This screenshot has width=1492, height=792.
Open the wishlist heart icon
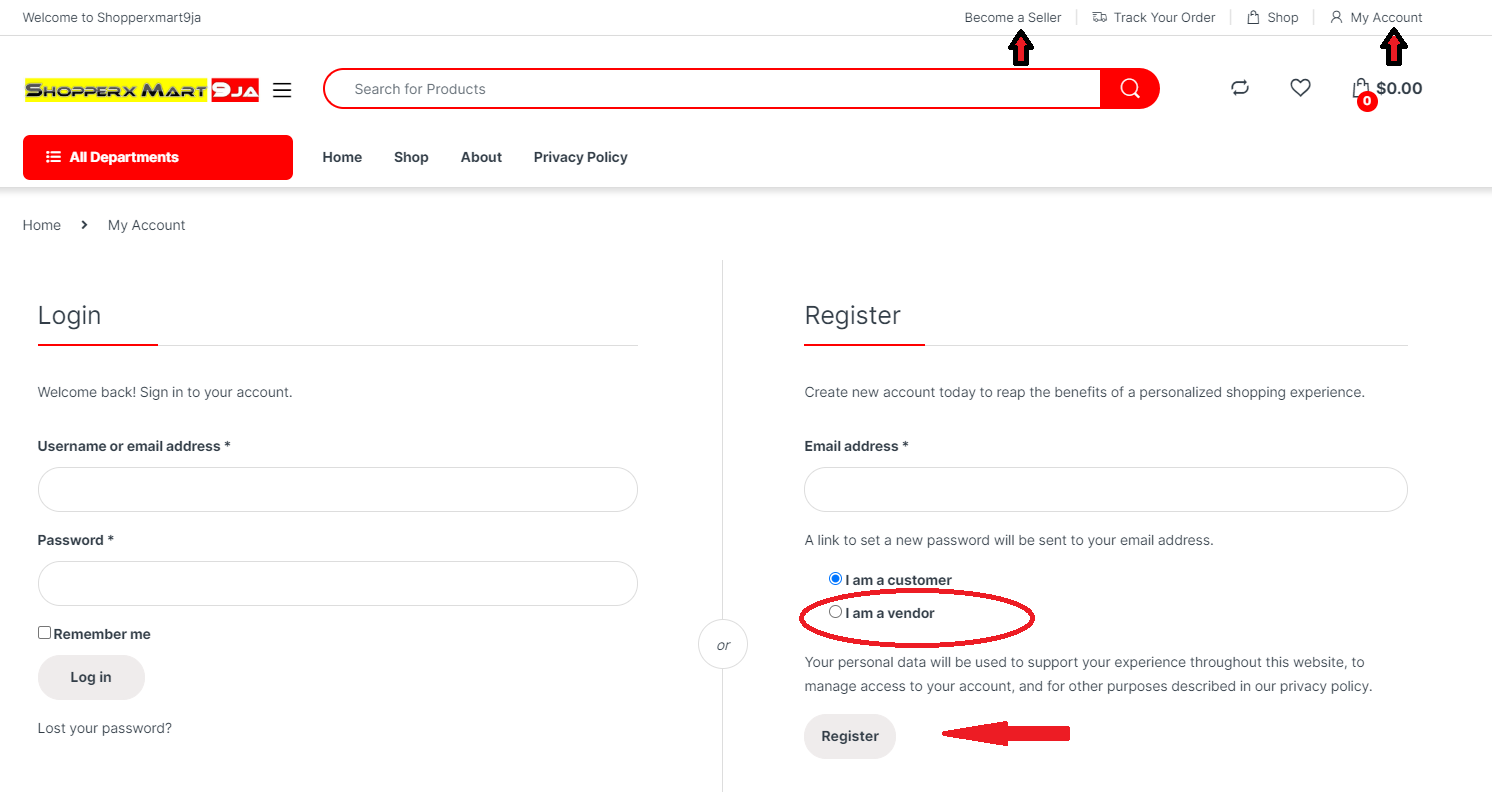click(x=1300, y=88)
